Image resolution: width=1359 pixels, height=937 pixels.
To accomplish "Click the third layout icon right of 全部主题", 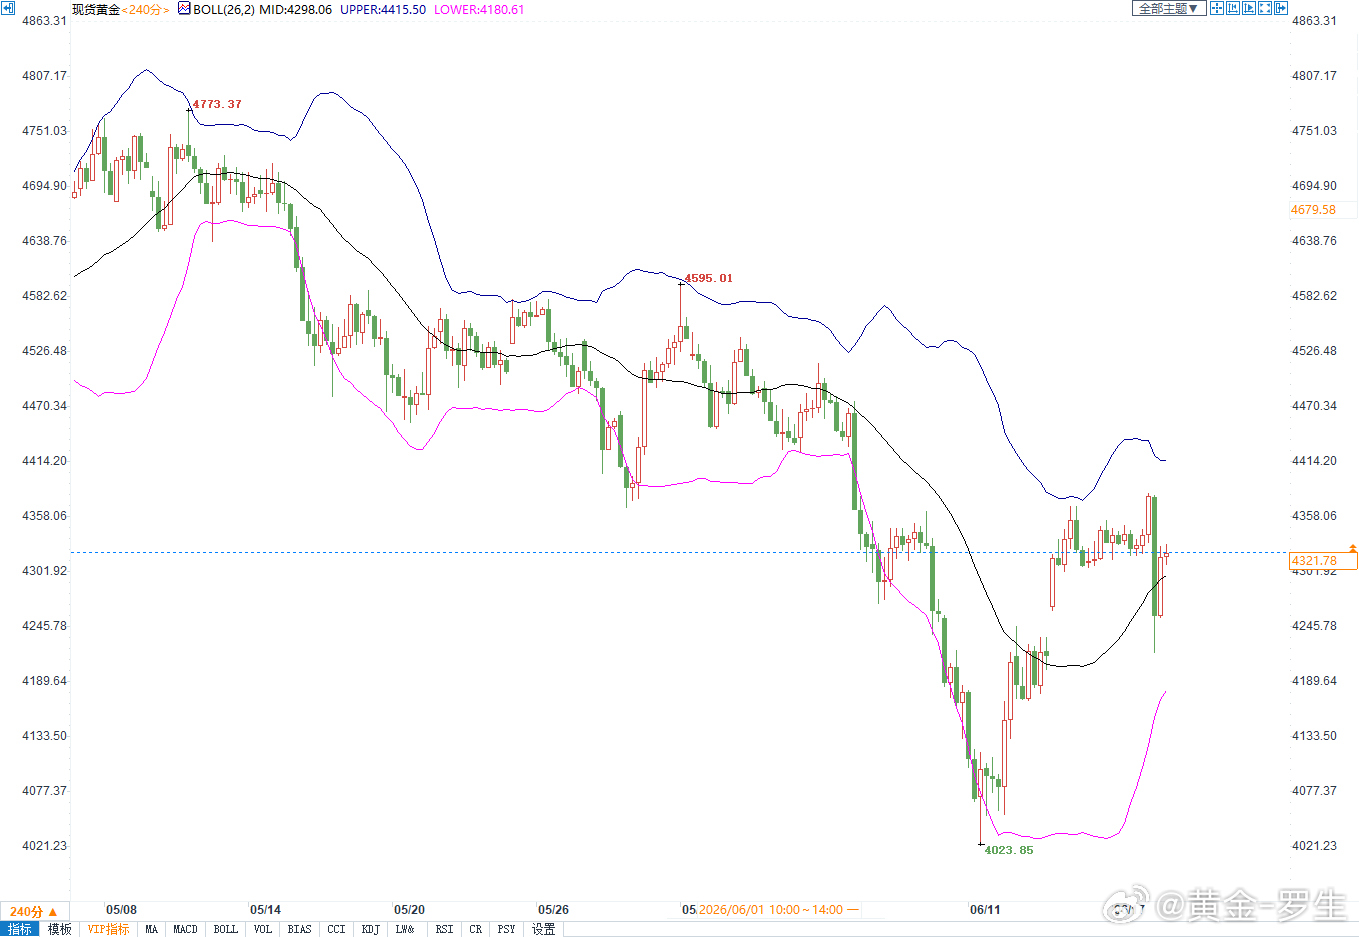I will [x=1249, y=9].
